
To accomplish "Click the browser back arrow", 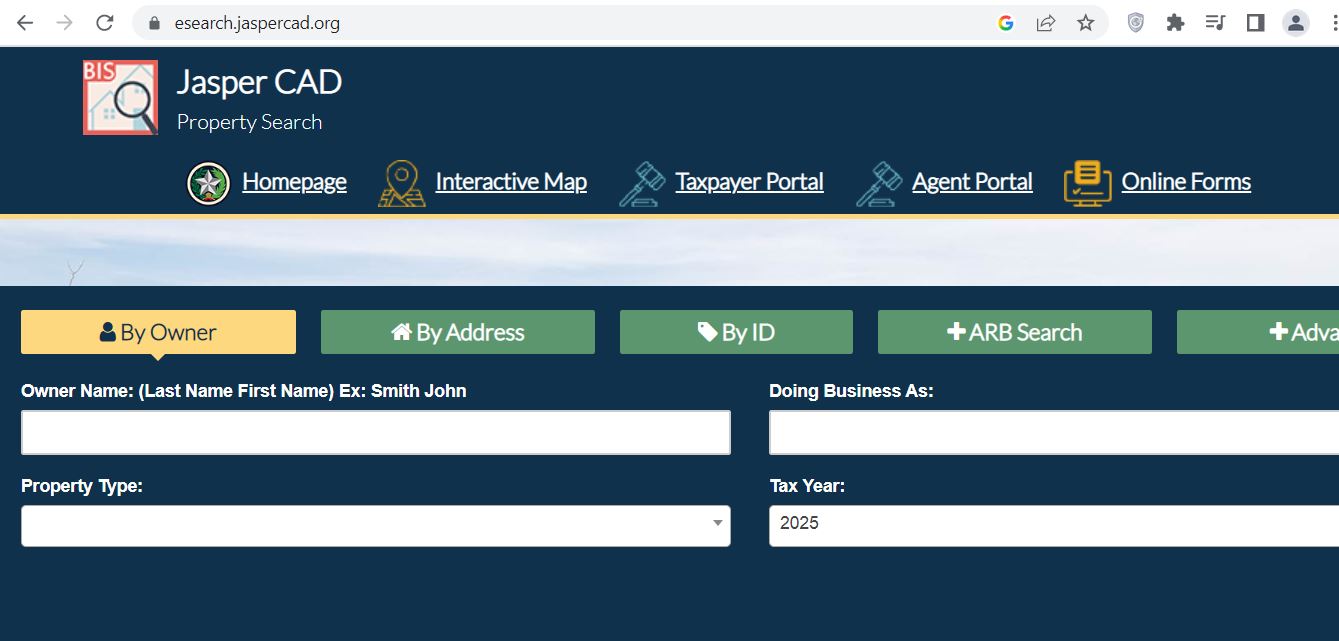I will tap(25, 23).
